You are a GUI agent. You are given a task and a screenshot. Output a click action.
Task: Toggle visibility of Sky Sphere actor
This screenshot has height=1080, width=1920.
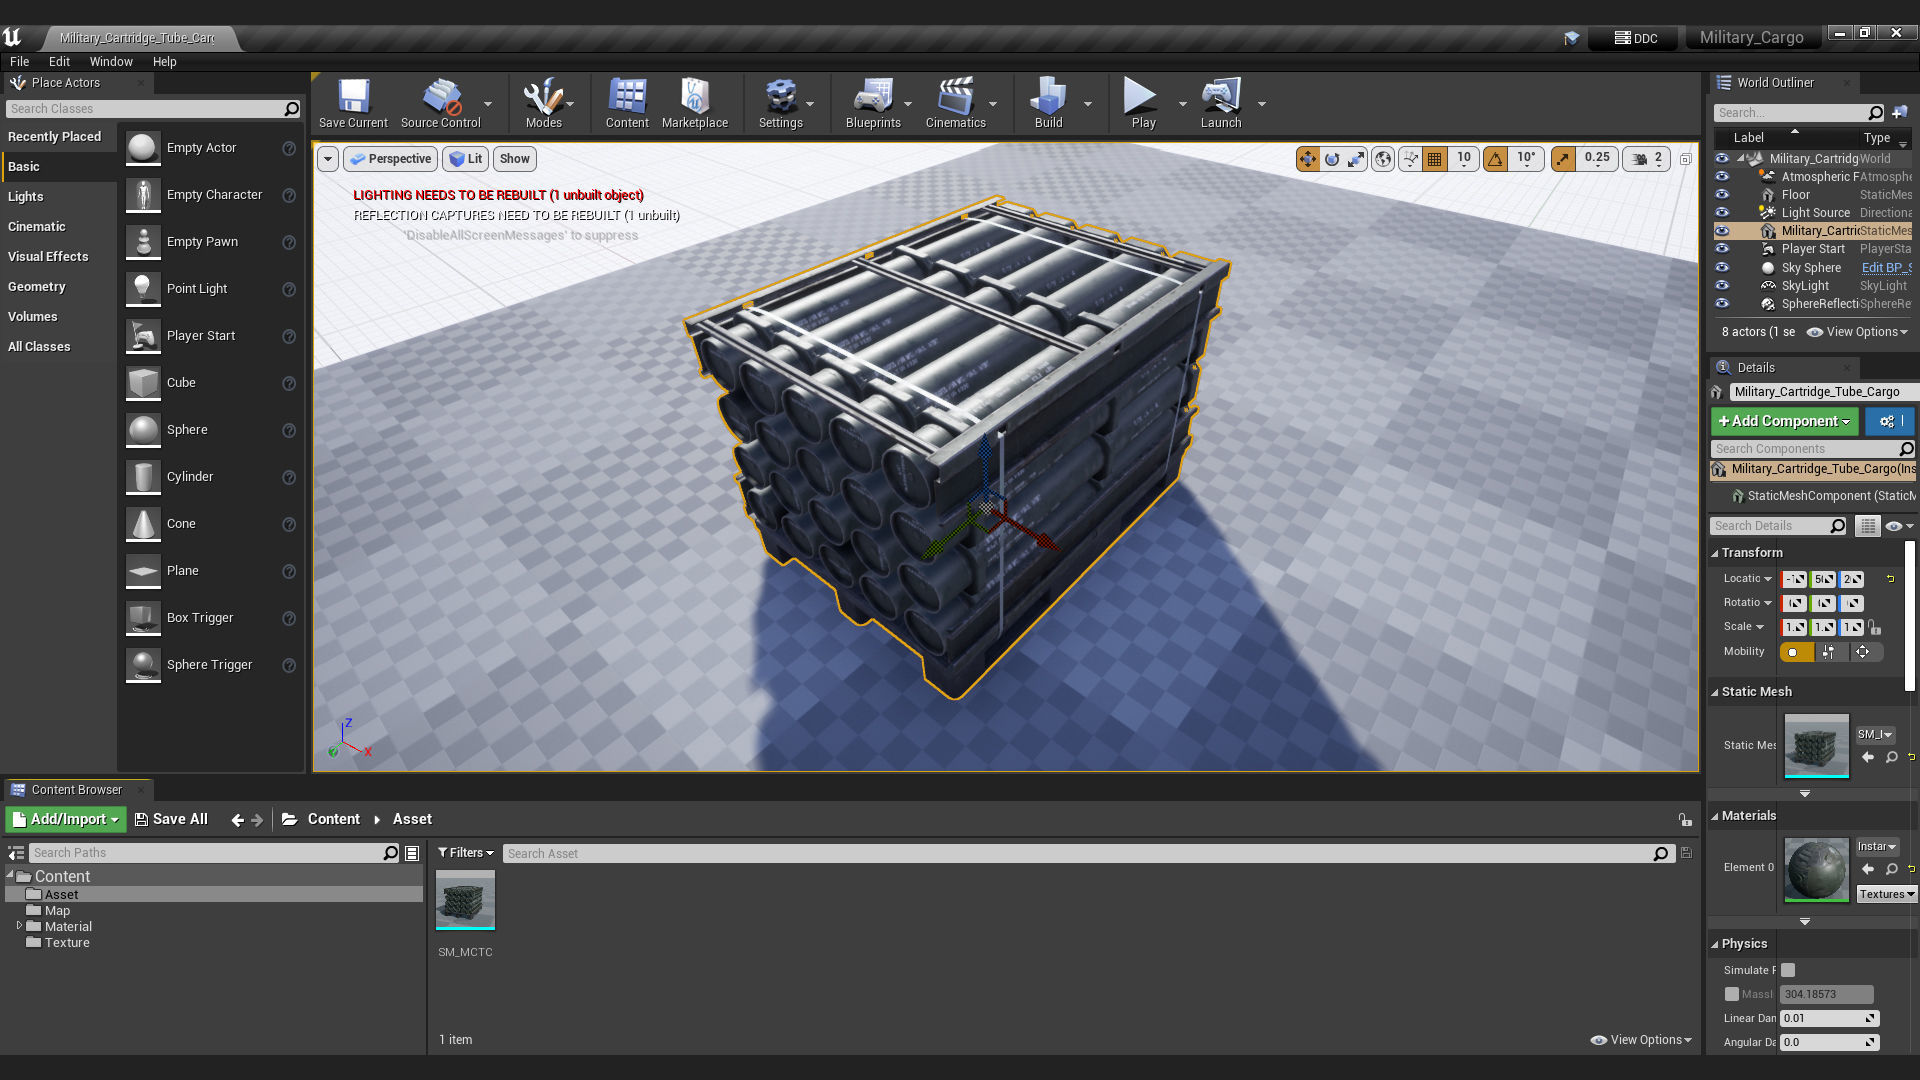(x=1722, y=268)
